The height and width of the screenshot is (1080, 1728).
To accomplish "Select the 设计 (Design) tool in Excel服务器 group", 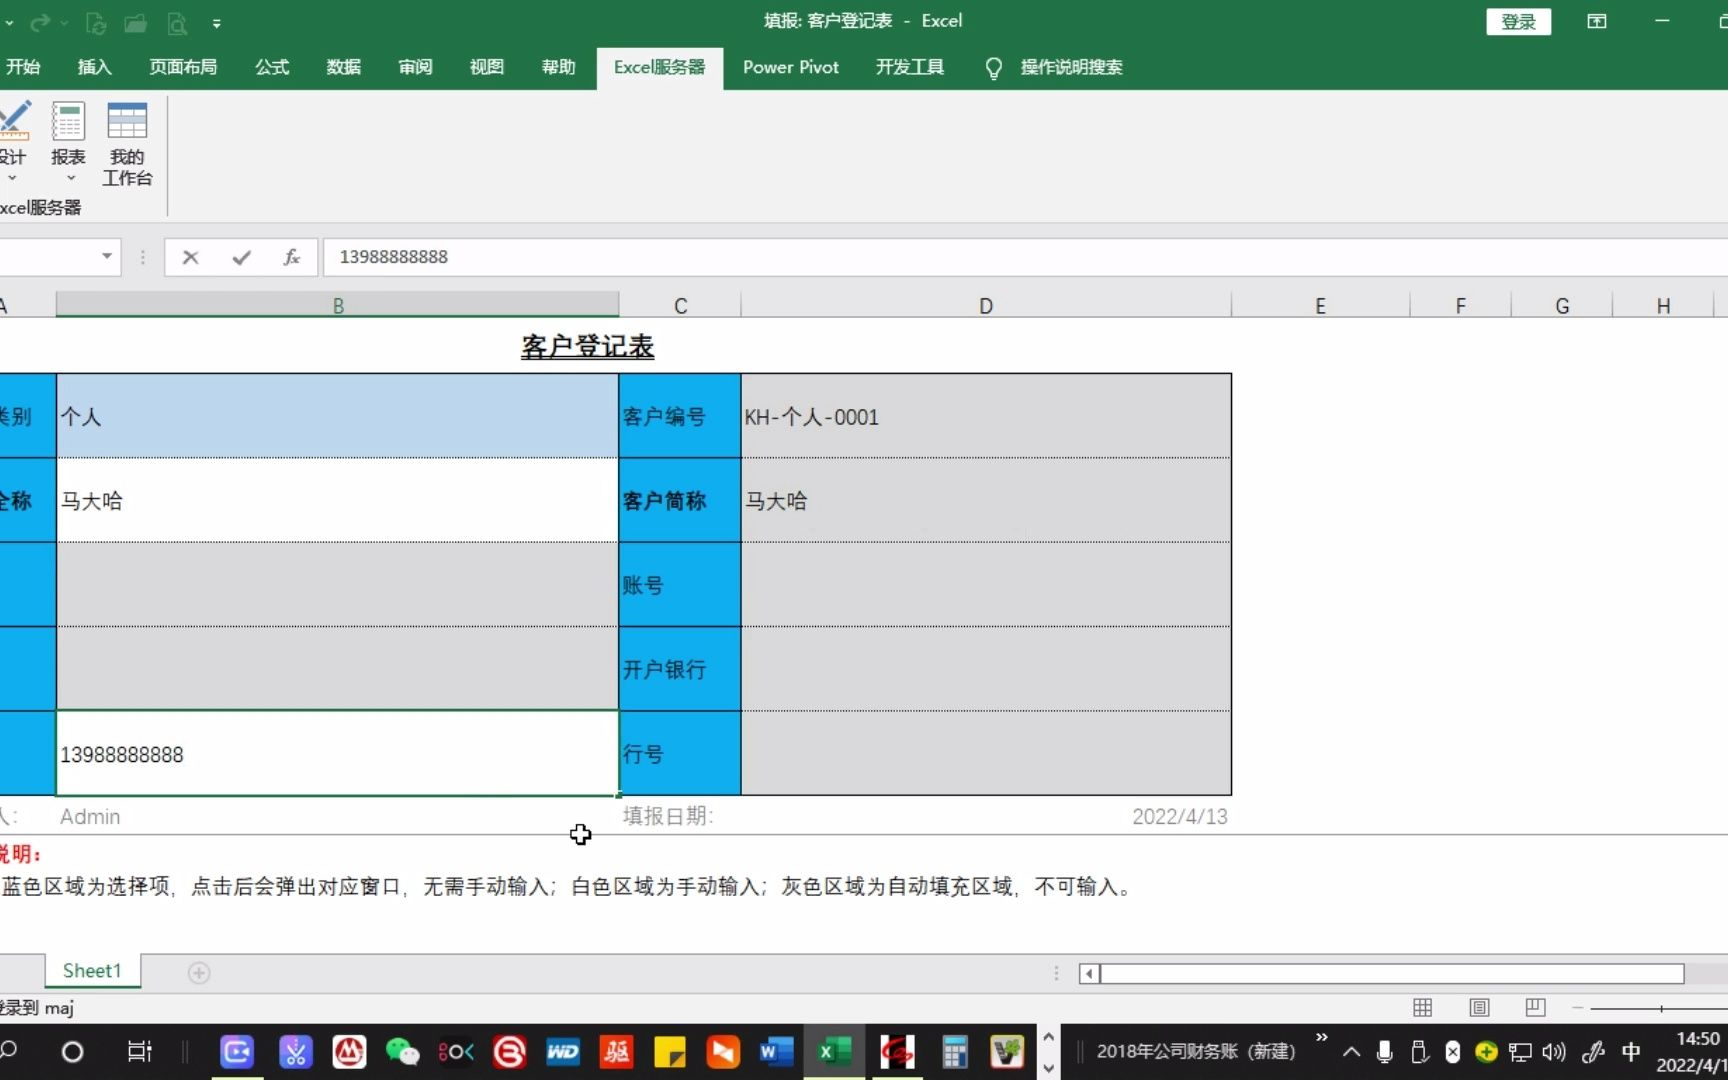I will (15, 140).
